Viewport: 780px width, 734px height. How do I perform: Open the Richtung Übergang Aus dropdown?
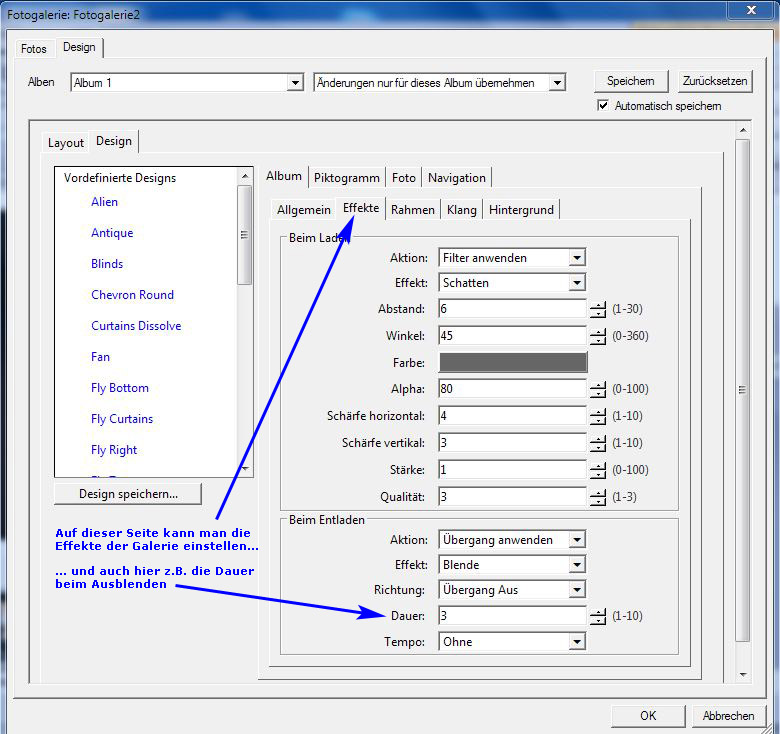[x=576, y=590]
